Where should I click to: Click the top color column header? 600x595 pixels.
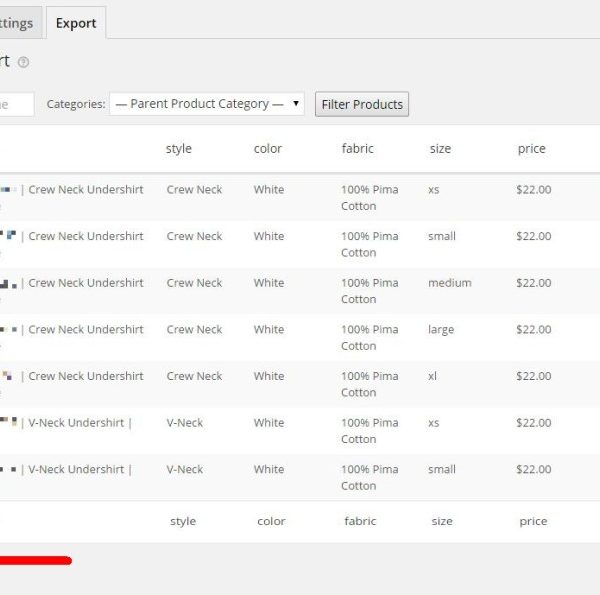267,149
